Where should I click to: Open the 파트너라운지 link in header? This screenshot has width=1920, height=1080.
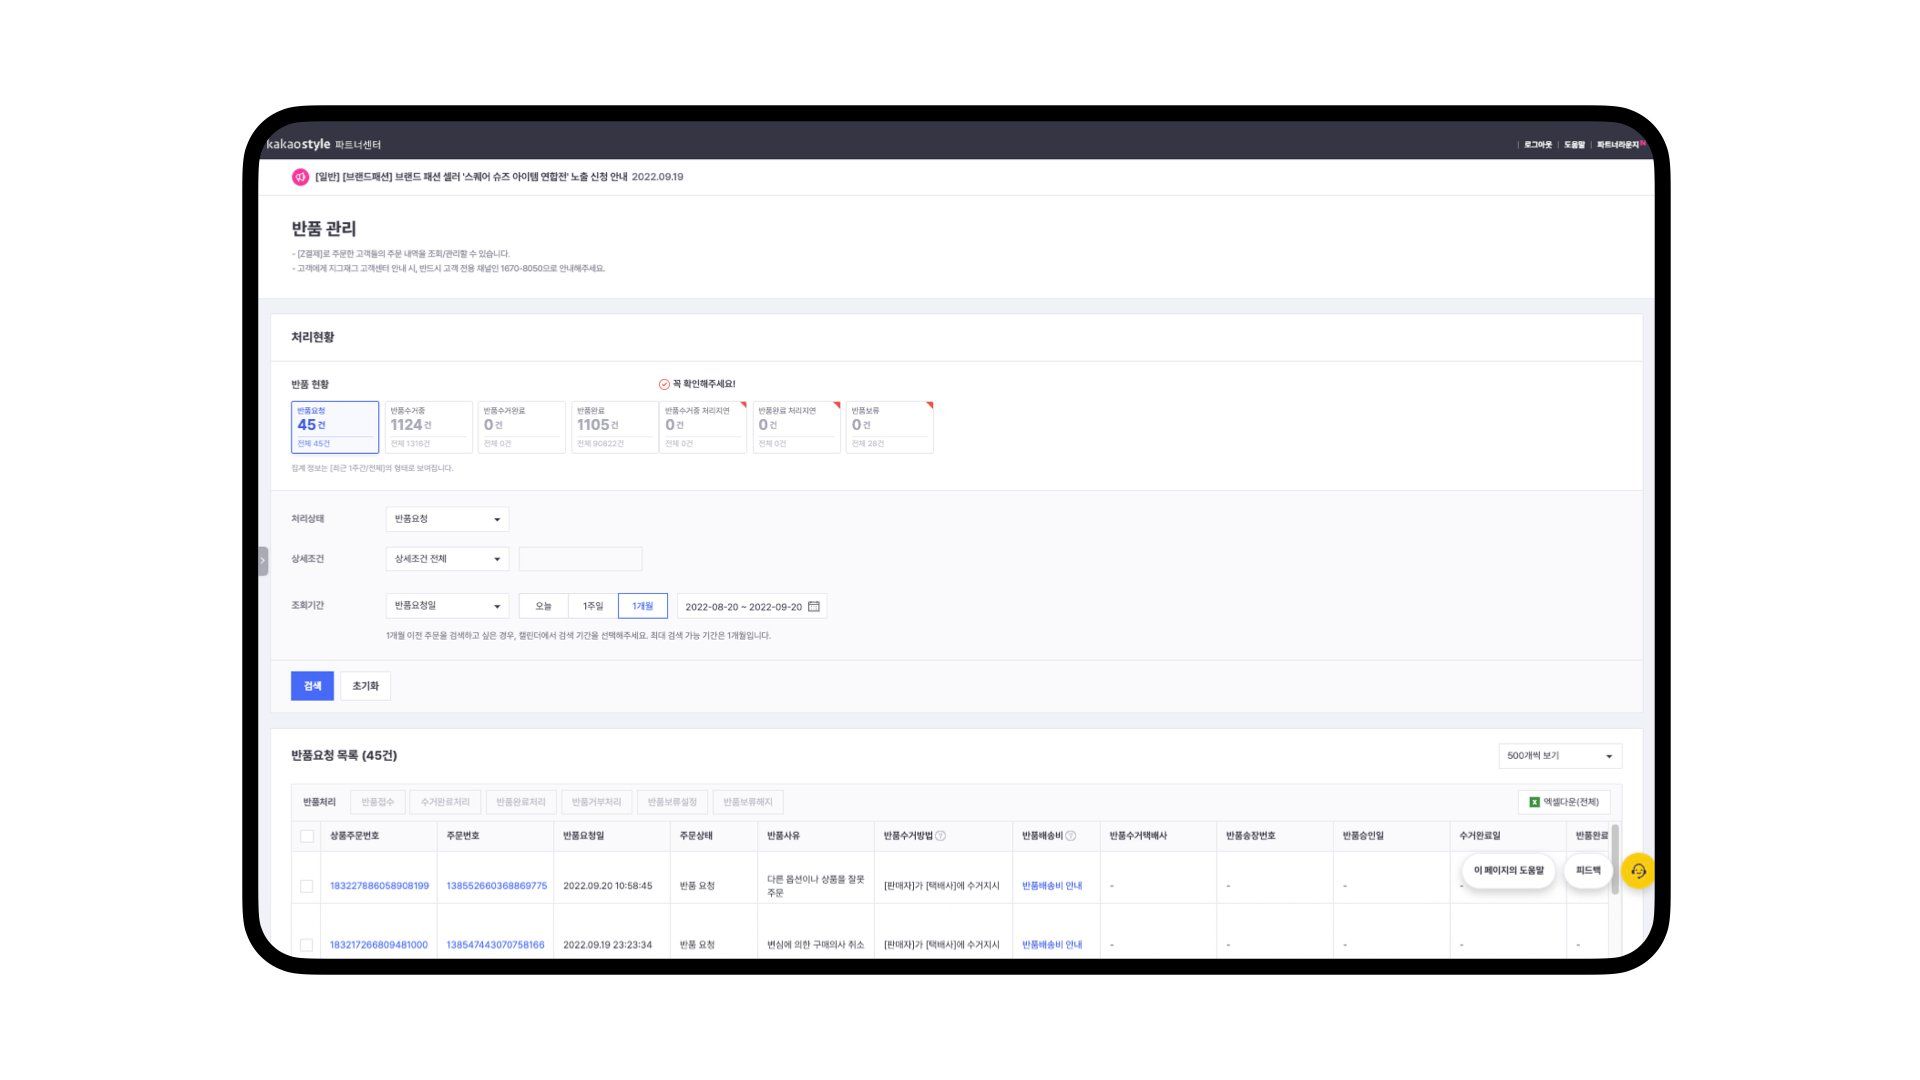point(1618,145)
